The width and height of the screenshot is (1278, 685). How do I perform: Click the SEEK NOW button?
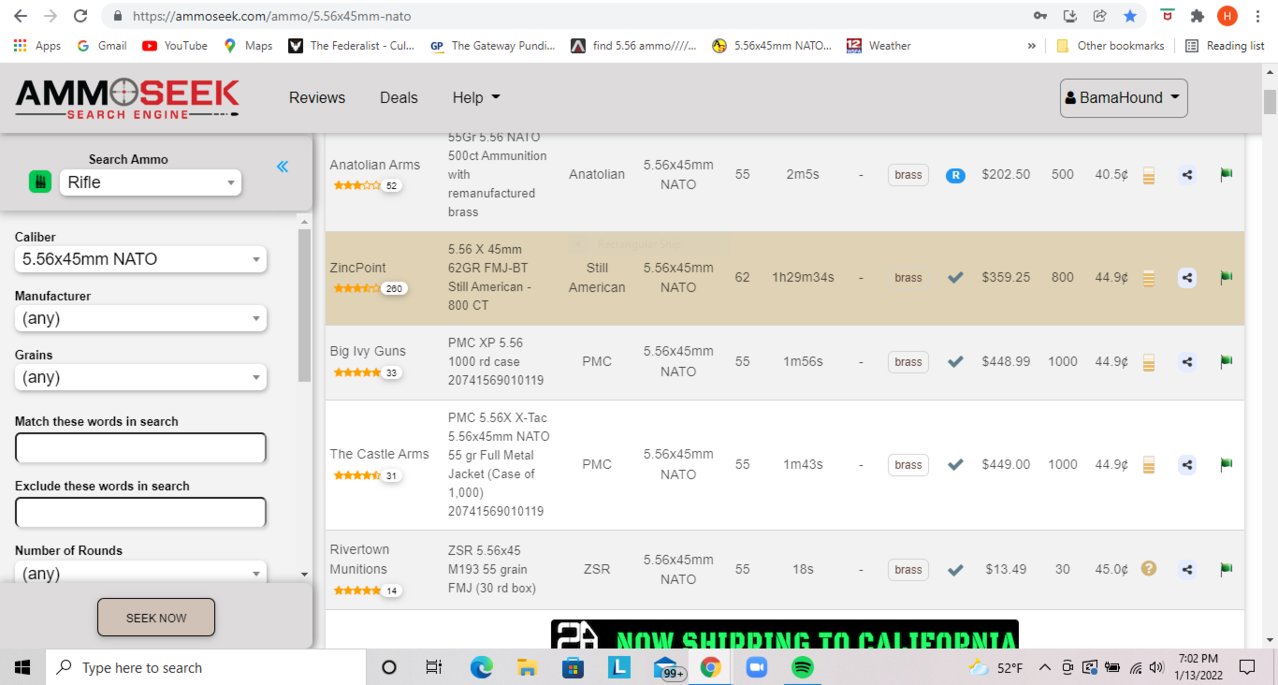(x=156, y=618)
